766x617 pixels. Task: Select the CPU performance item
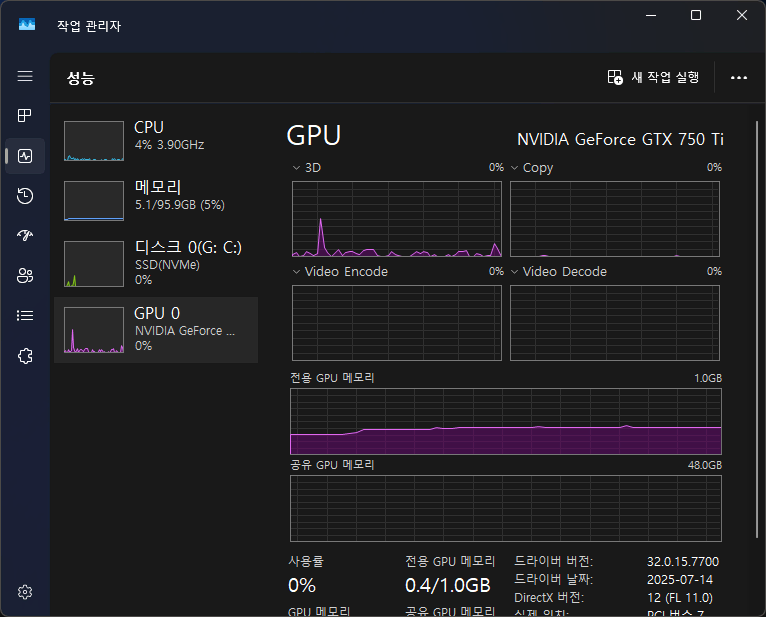point(156,140)
